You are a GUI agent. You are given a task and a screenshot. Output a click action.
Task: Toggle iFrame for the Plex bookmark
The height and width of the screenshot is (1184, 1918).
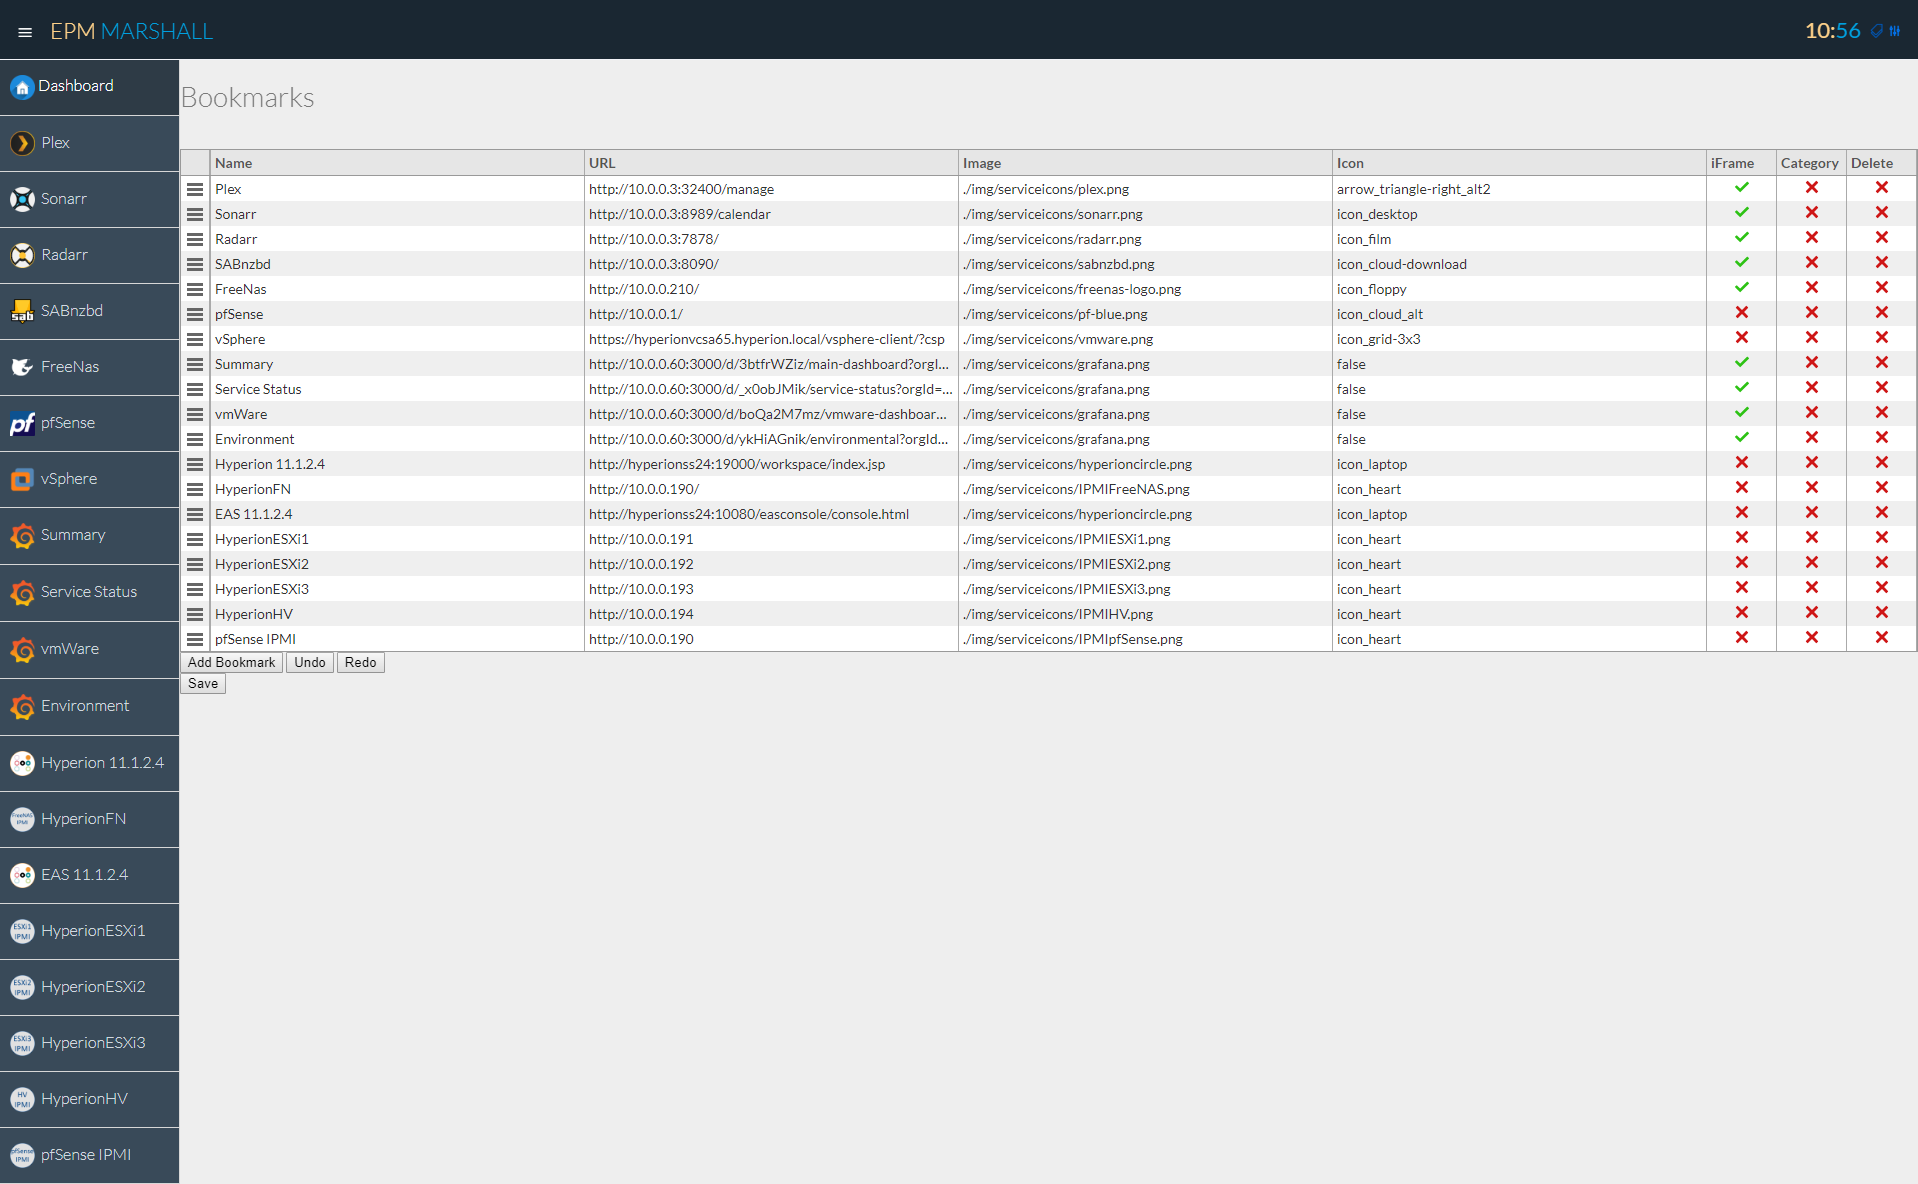coord(1741,188)
